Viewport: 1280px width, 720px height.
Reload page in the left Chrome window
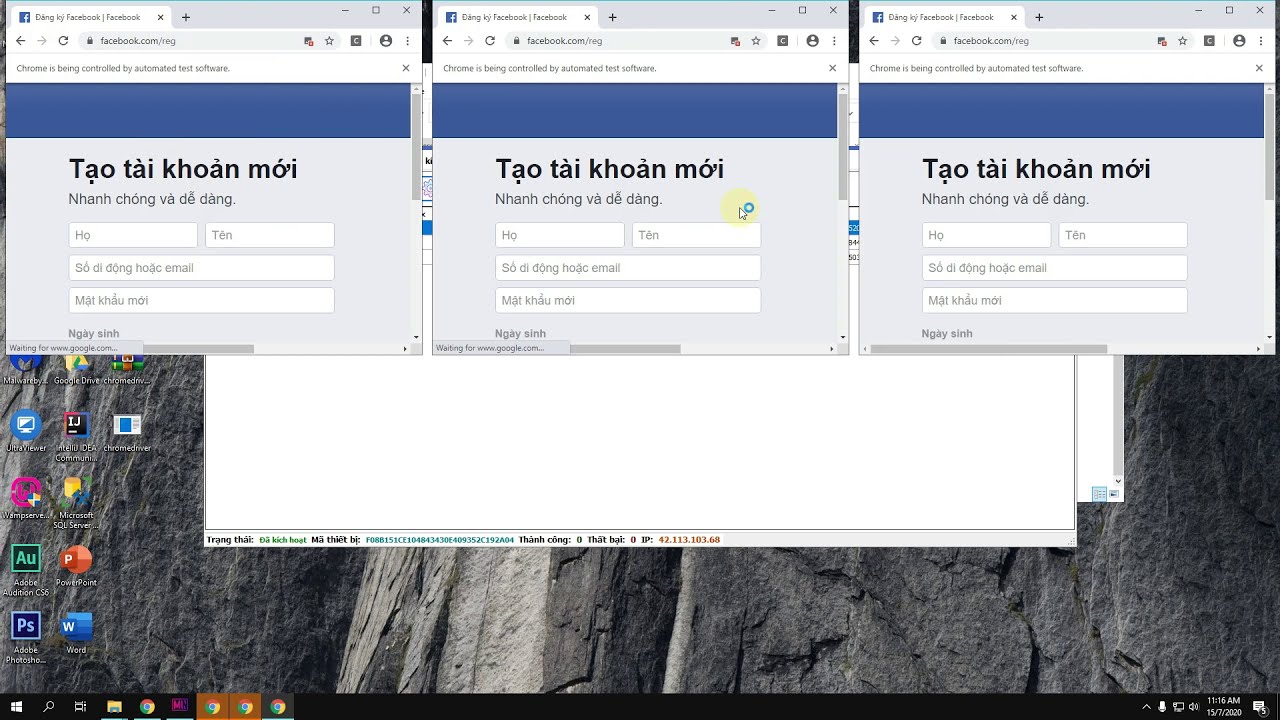pos(63,41)
